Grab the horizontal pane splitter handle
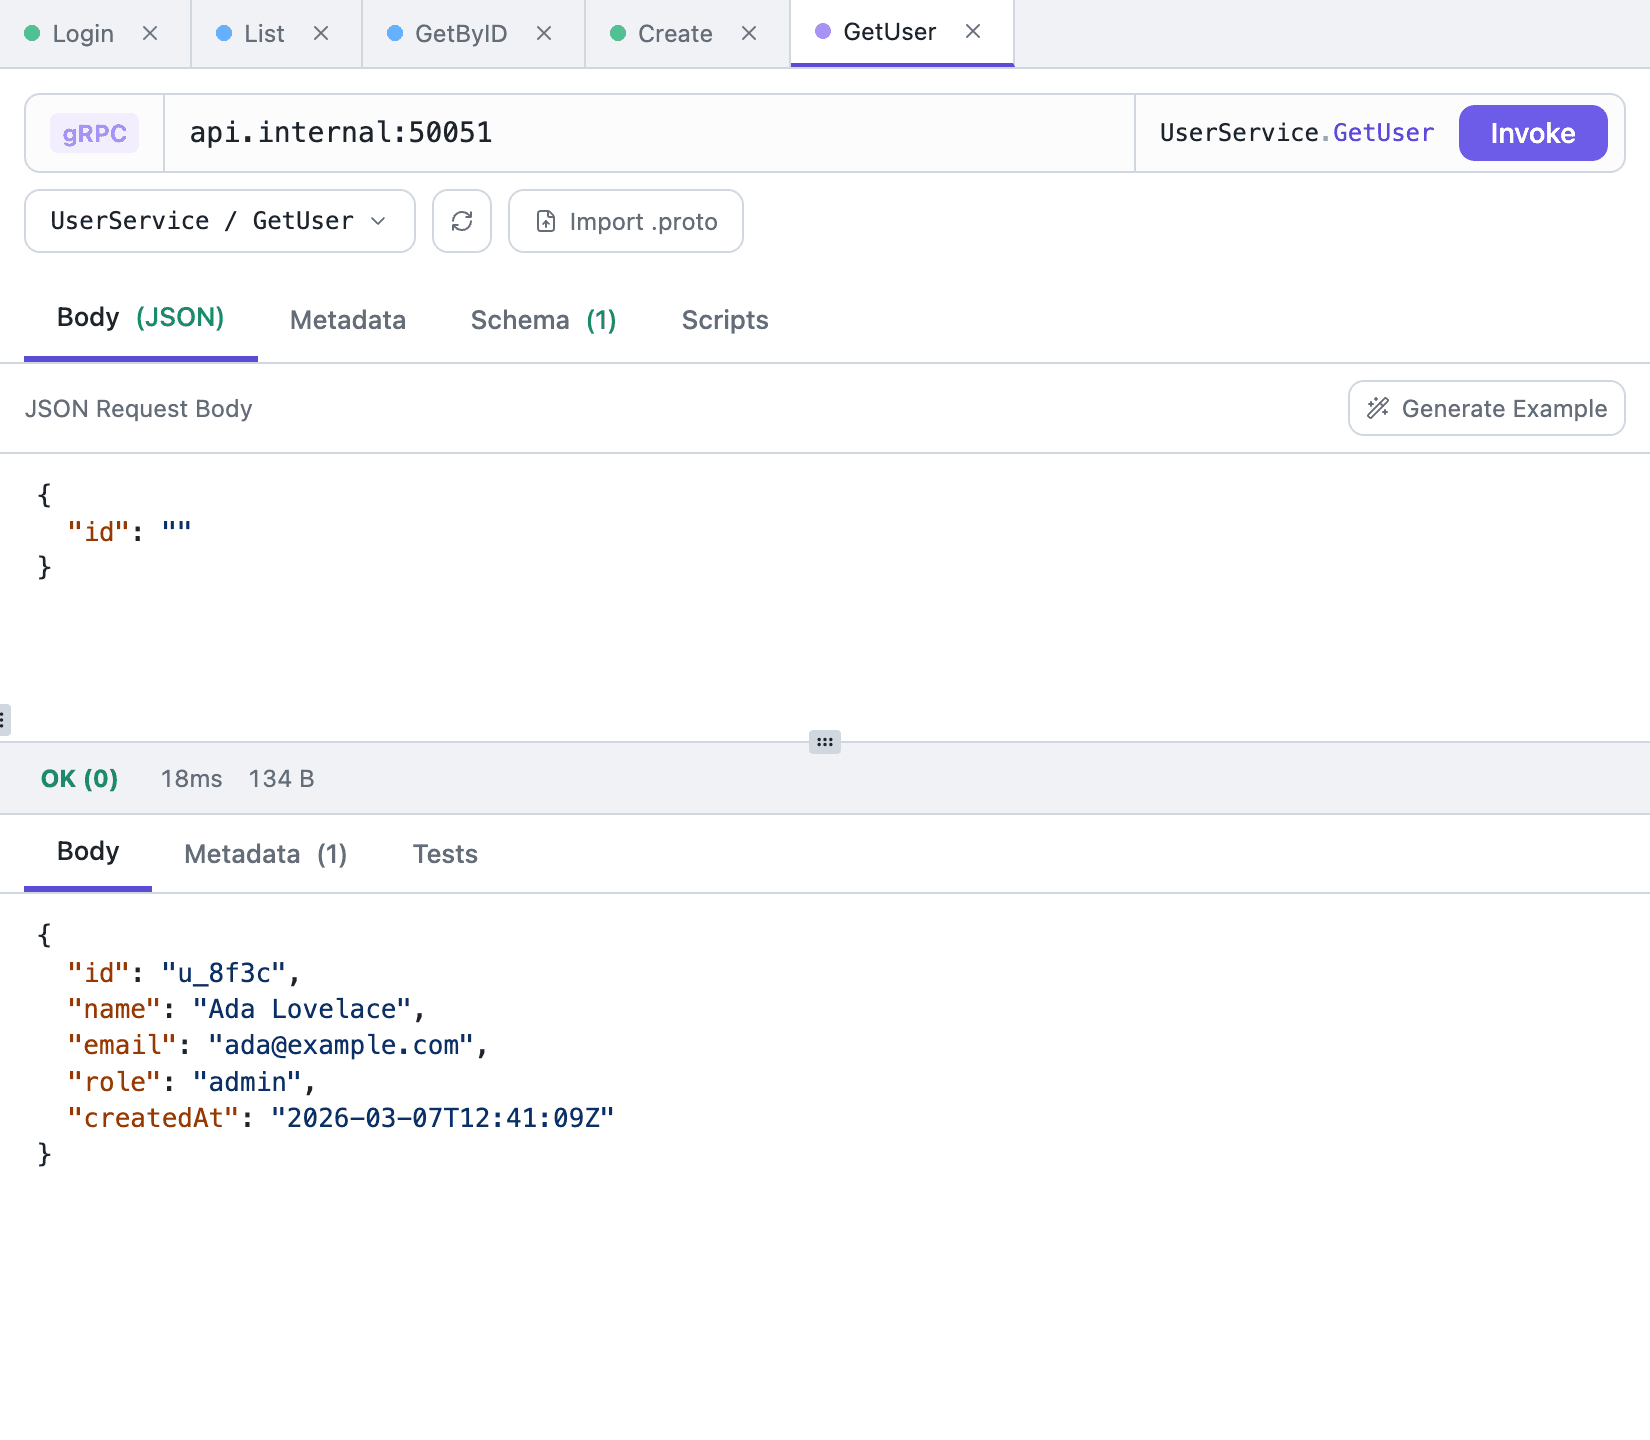This screenshot has width=1650, height=1440. click(825, 742)
